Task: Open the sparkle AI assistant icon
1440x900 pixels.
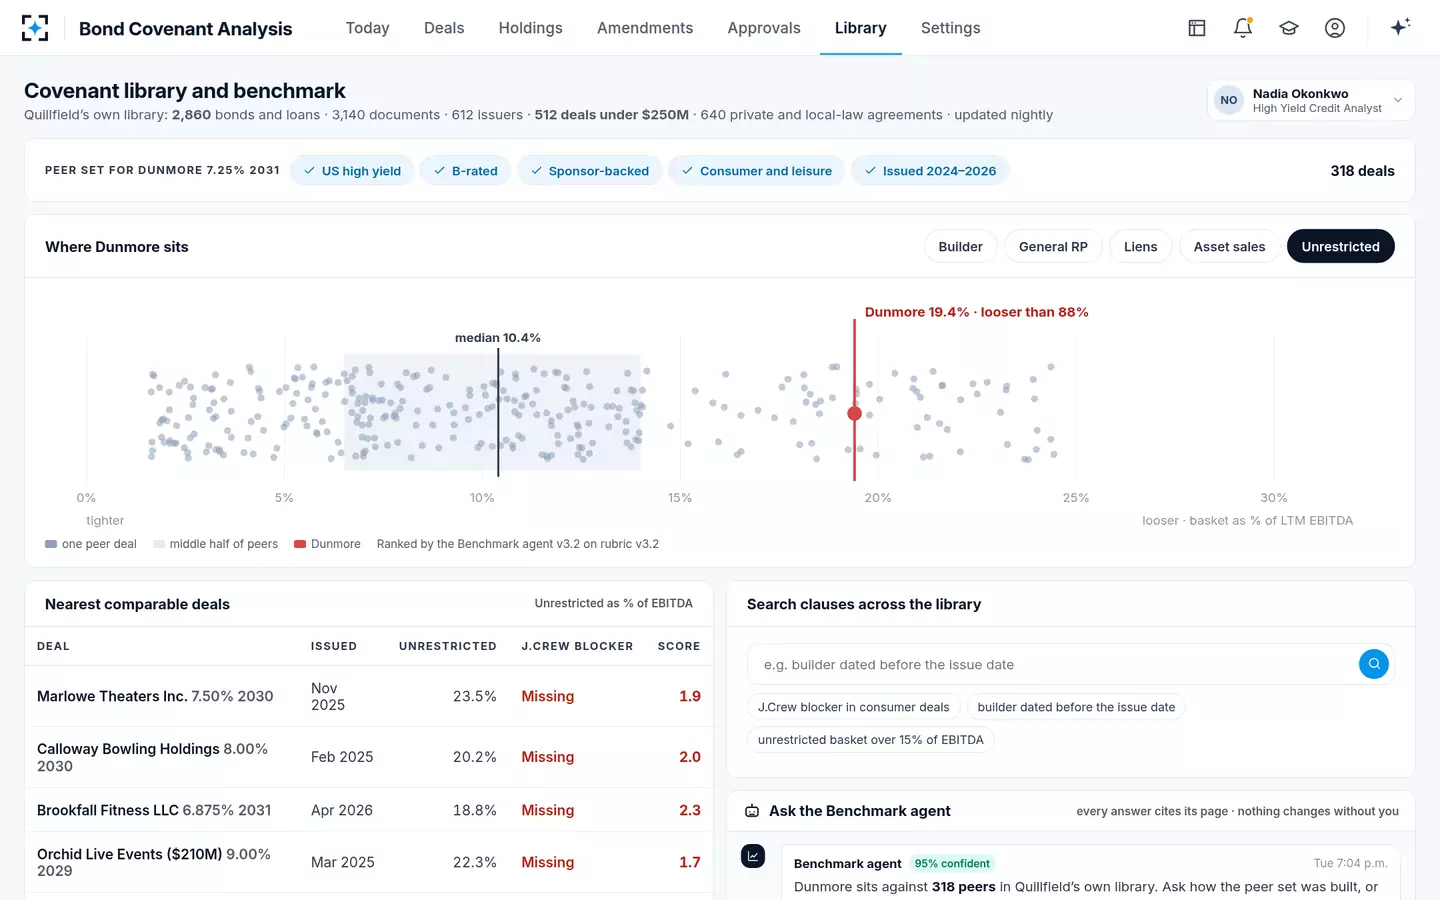Action: click(x=1400, y=27)
